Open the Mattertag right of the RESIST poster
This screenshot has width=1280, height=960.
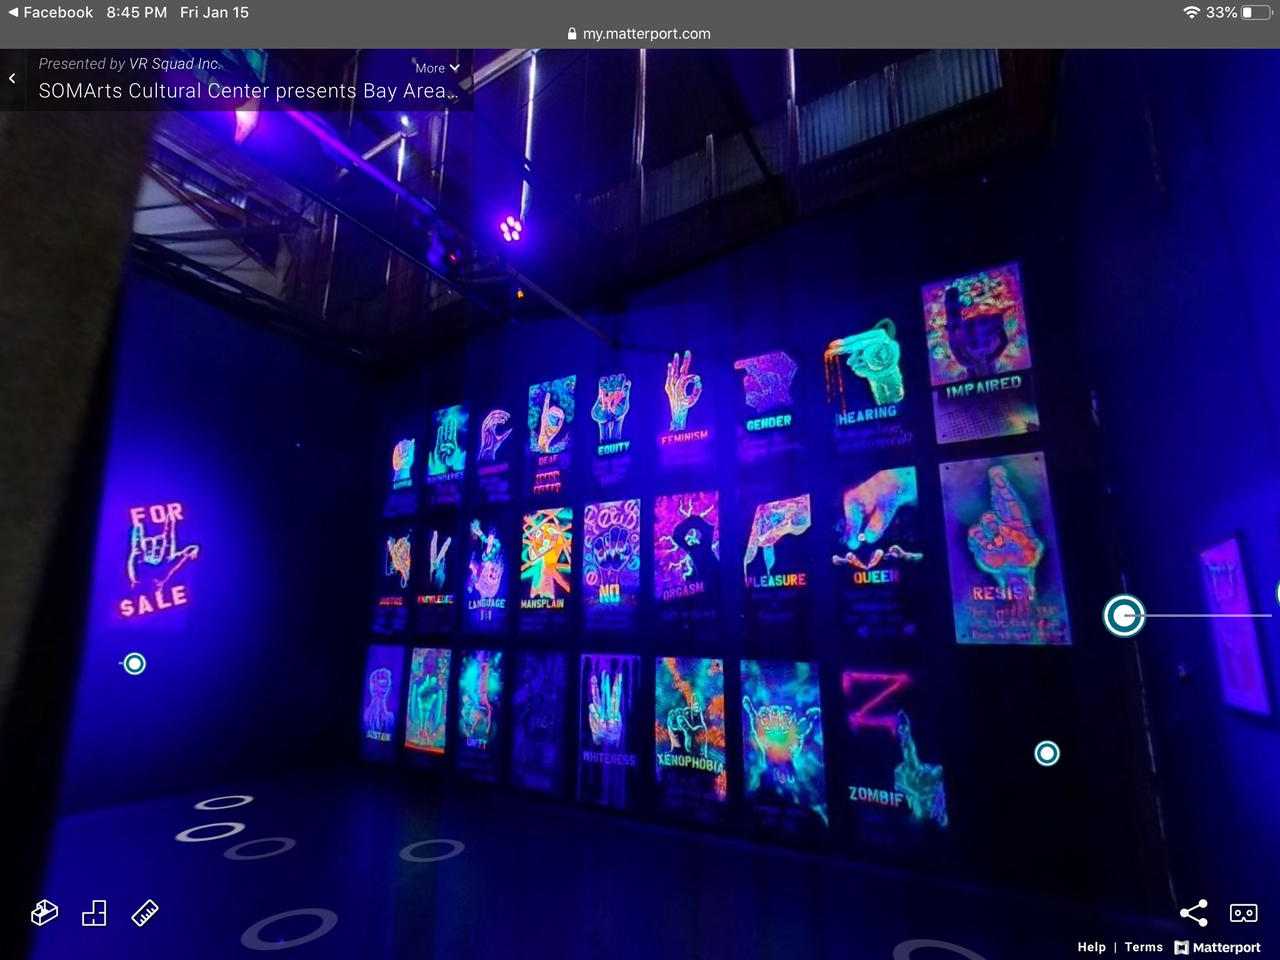coord(1124,615)
